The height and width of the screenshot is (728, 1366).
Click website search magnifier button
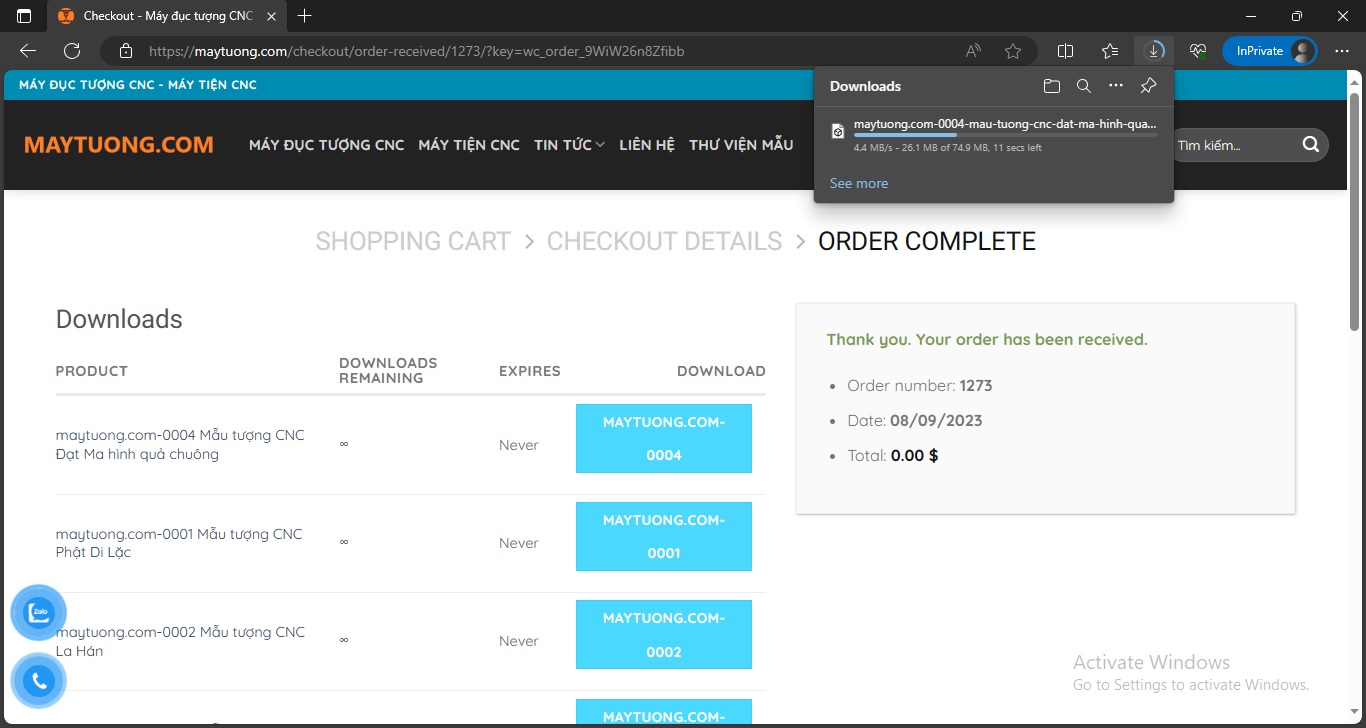click(1311, 145)
